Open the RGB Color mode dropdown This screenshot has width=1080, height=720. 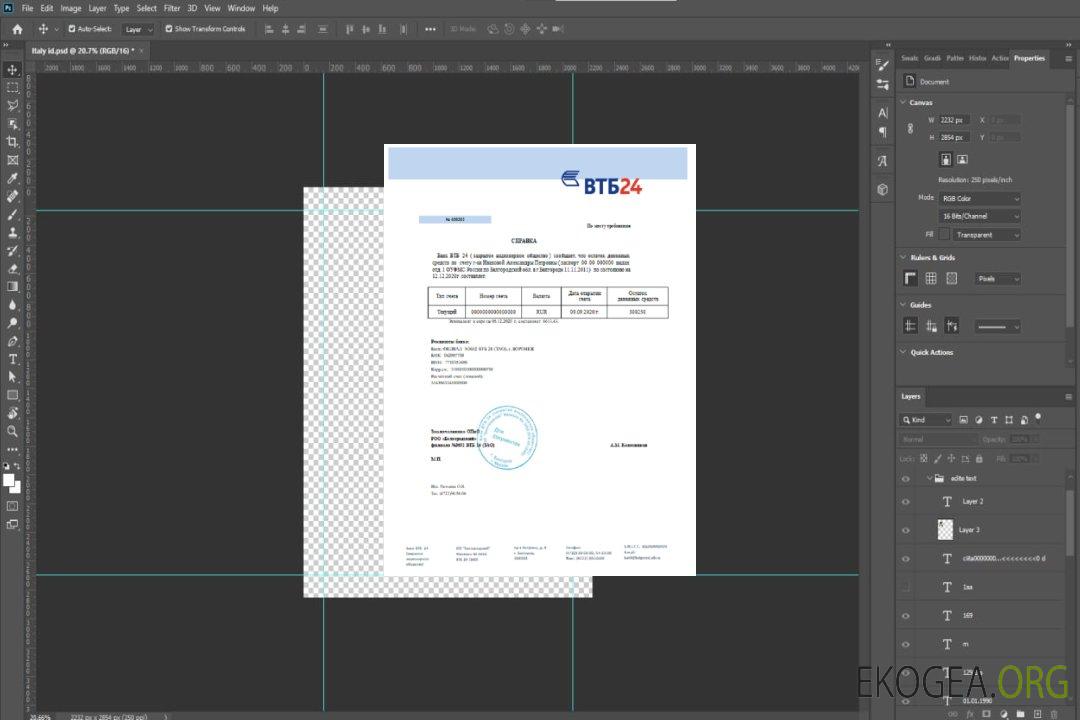[980, 198]
